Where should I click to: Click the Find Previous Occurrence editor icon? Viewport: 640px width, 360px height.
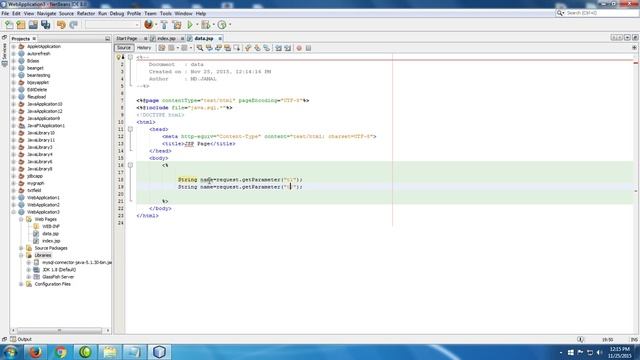[x=209, y=48]
